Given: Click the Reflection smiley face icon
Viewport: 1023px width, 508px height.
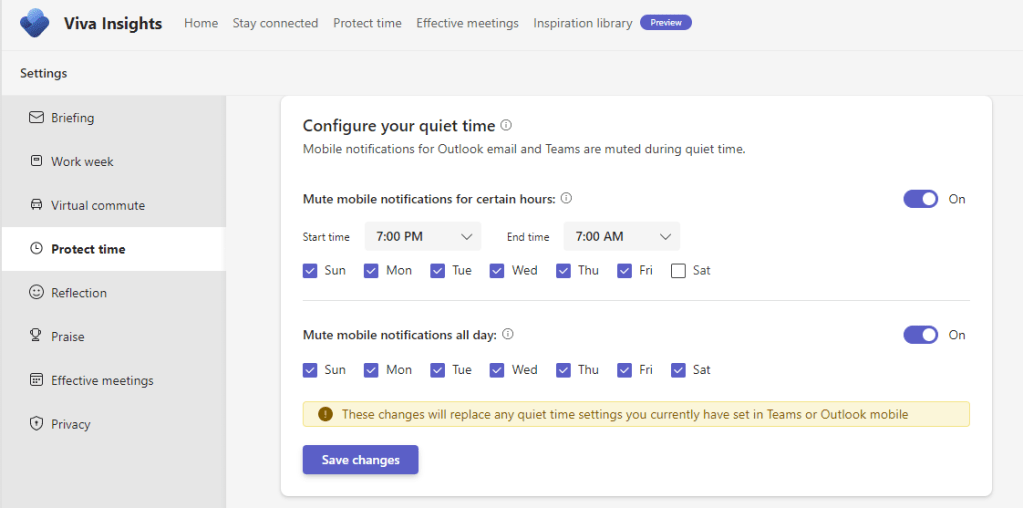Looking at the screenshot, I should (36, 293).
